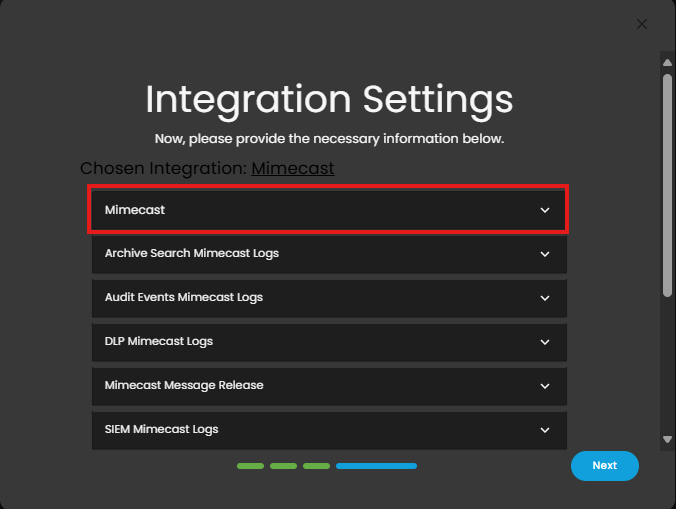
Task: Select the second green progress step
Action: tap(283, 466)
